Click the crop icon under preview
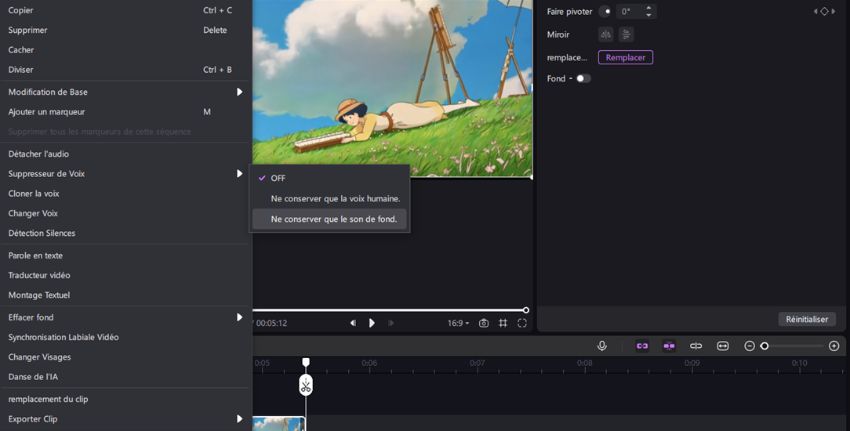 (x=503, y=323)
